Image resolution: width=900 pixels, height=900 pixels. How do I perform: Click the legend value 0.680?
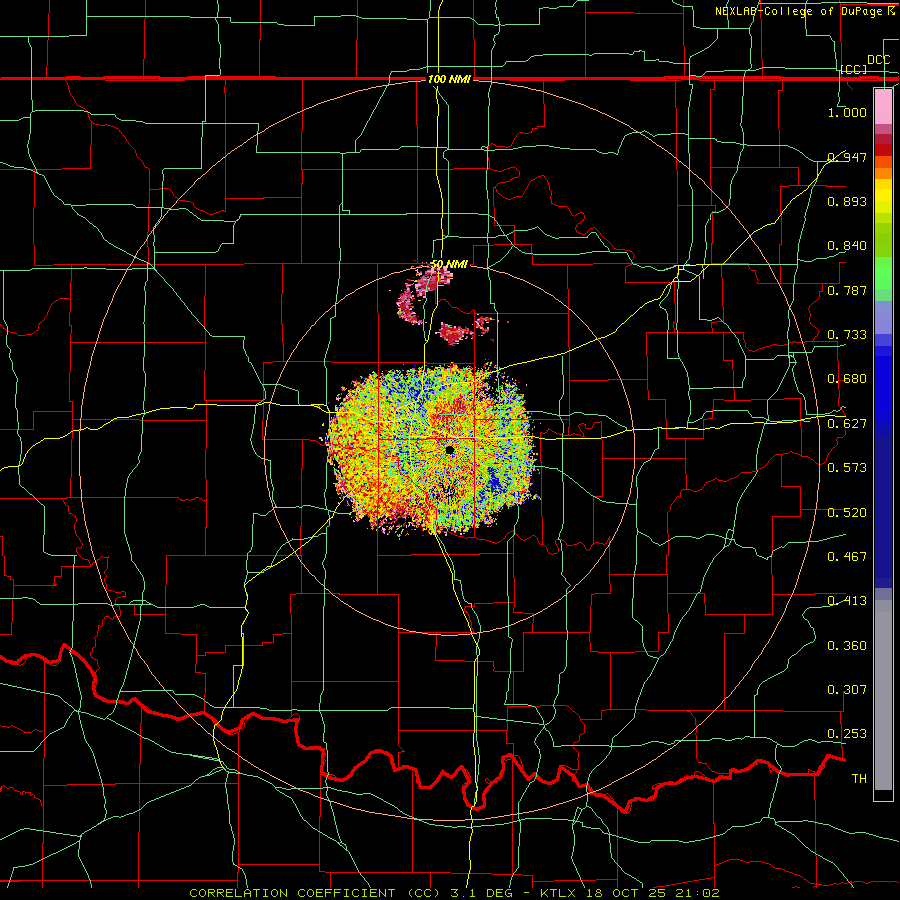click(847, 379)
